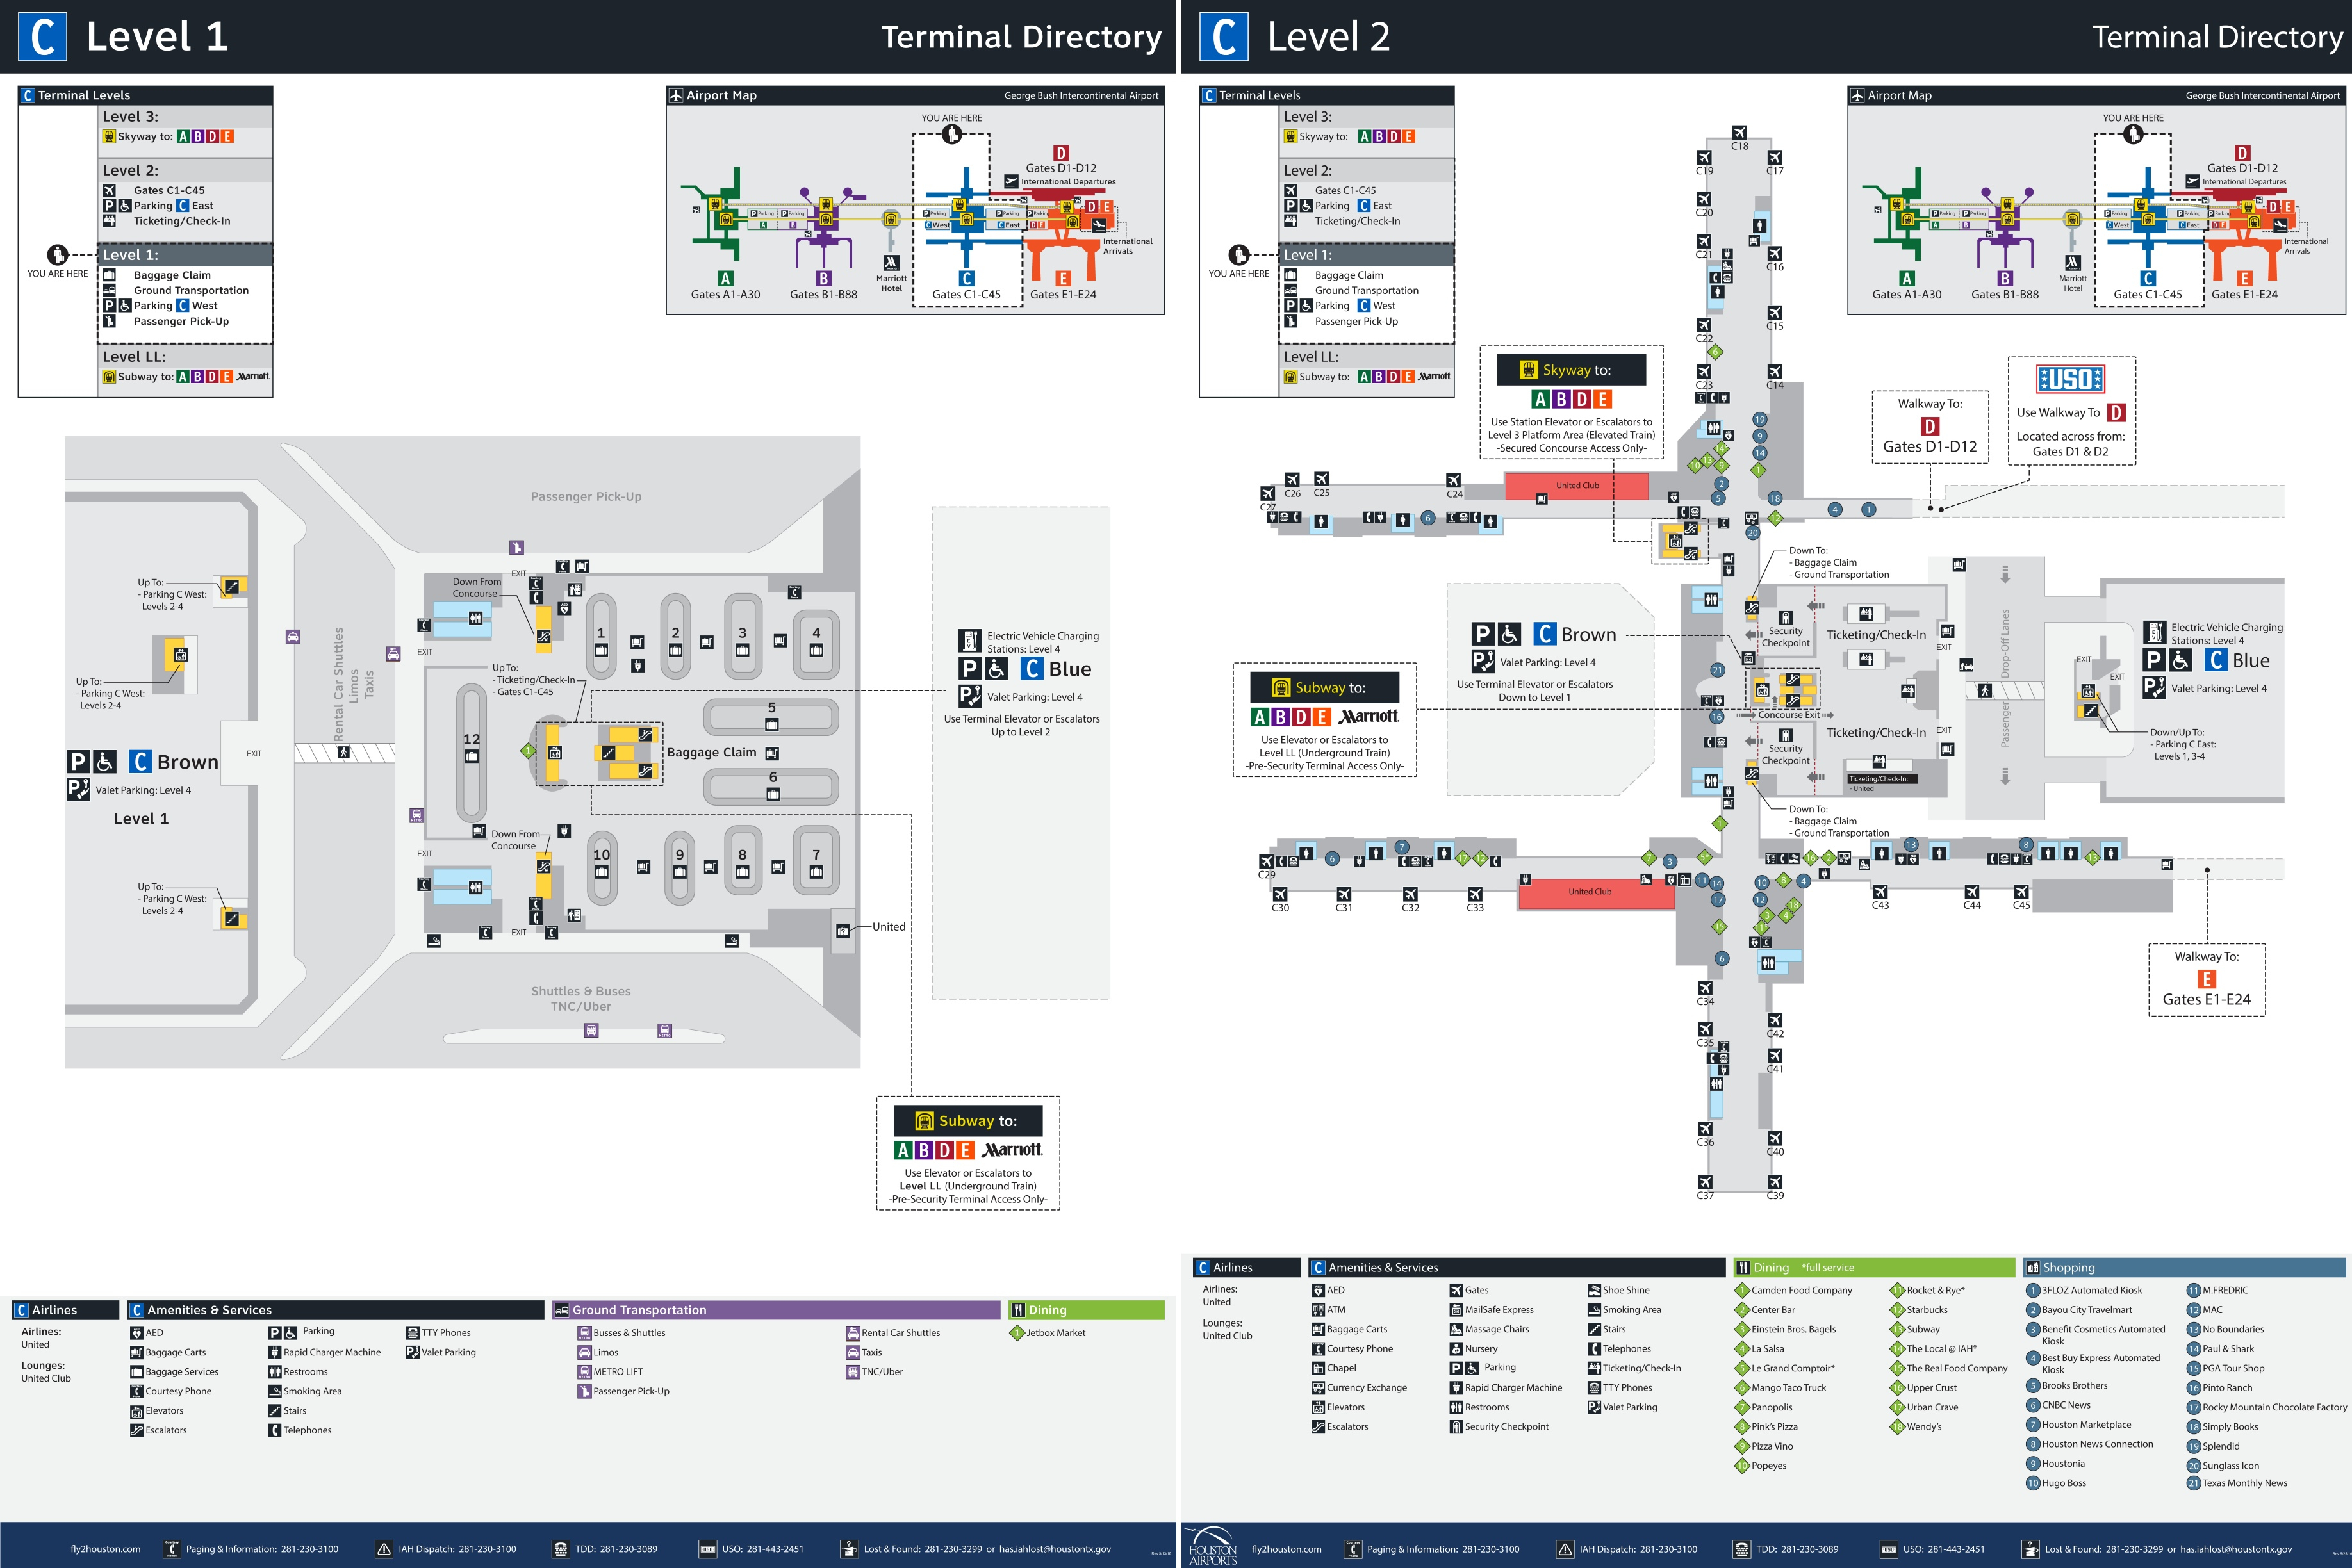Click the has.iahlost@houstontx.gov email on Level 2
Viewport: 2352px width, 1568px height.
tap(2236, 1549)
